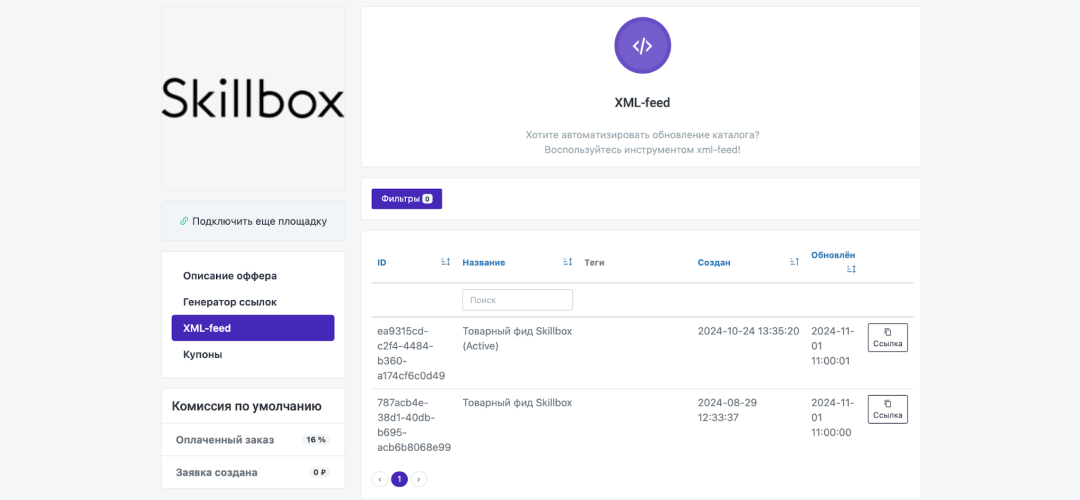Click the link icon beside Подключить еще площадку
The image size is (1080, 500).
184,221
